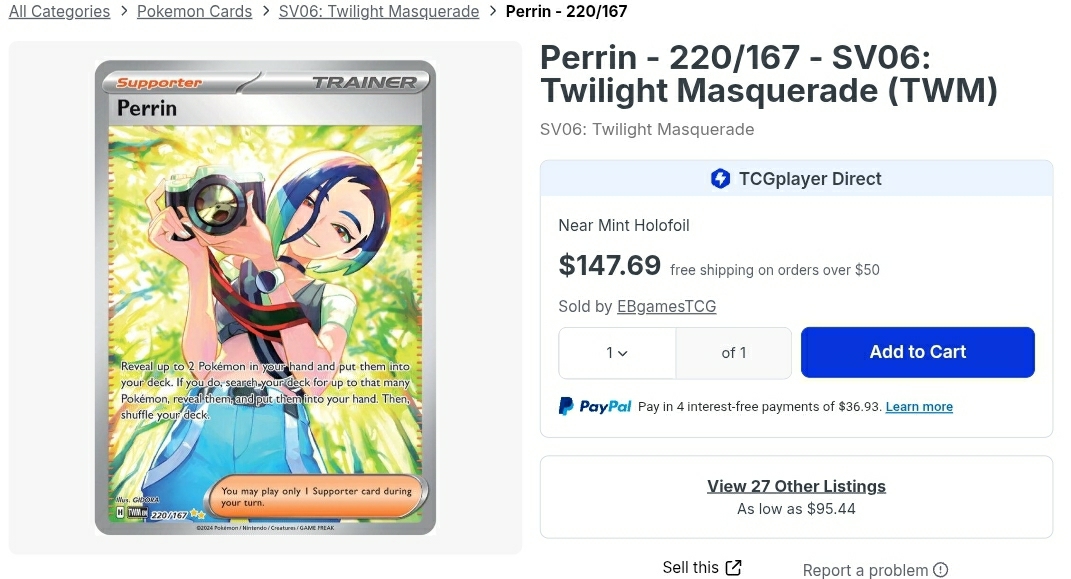The width and height of the screenshot is (1071, 579).
Task: Add the Perrin card to cart
Action: [x=917, y=352]
